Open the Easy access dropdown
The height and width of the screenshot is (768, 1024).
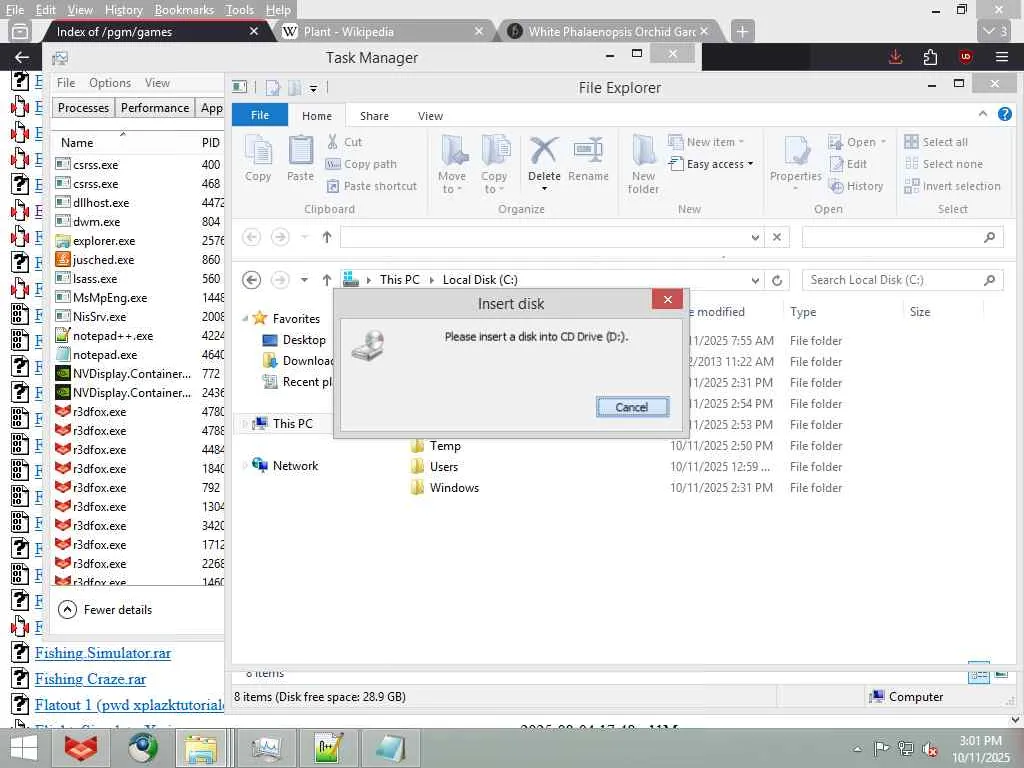pos(711,164)
